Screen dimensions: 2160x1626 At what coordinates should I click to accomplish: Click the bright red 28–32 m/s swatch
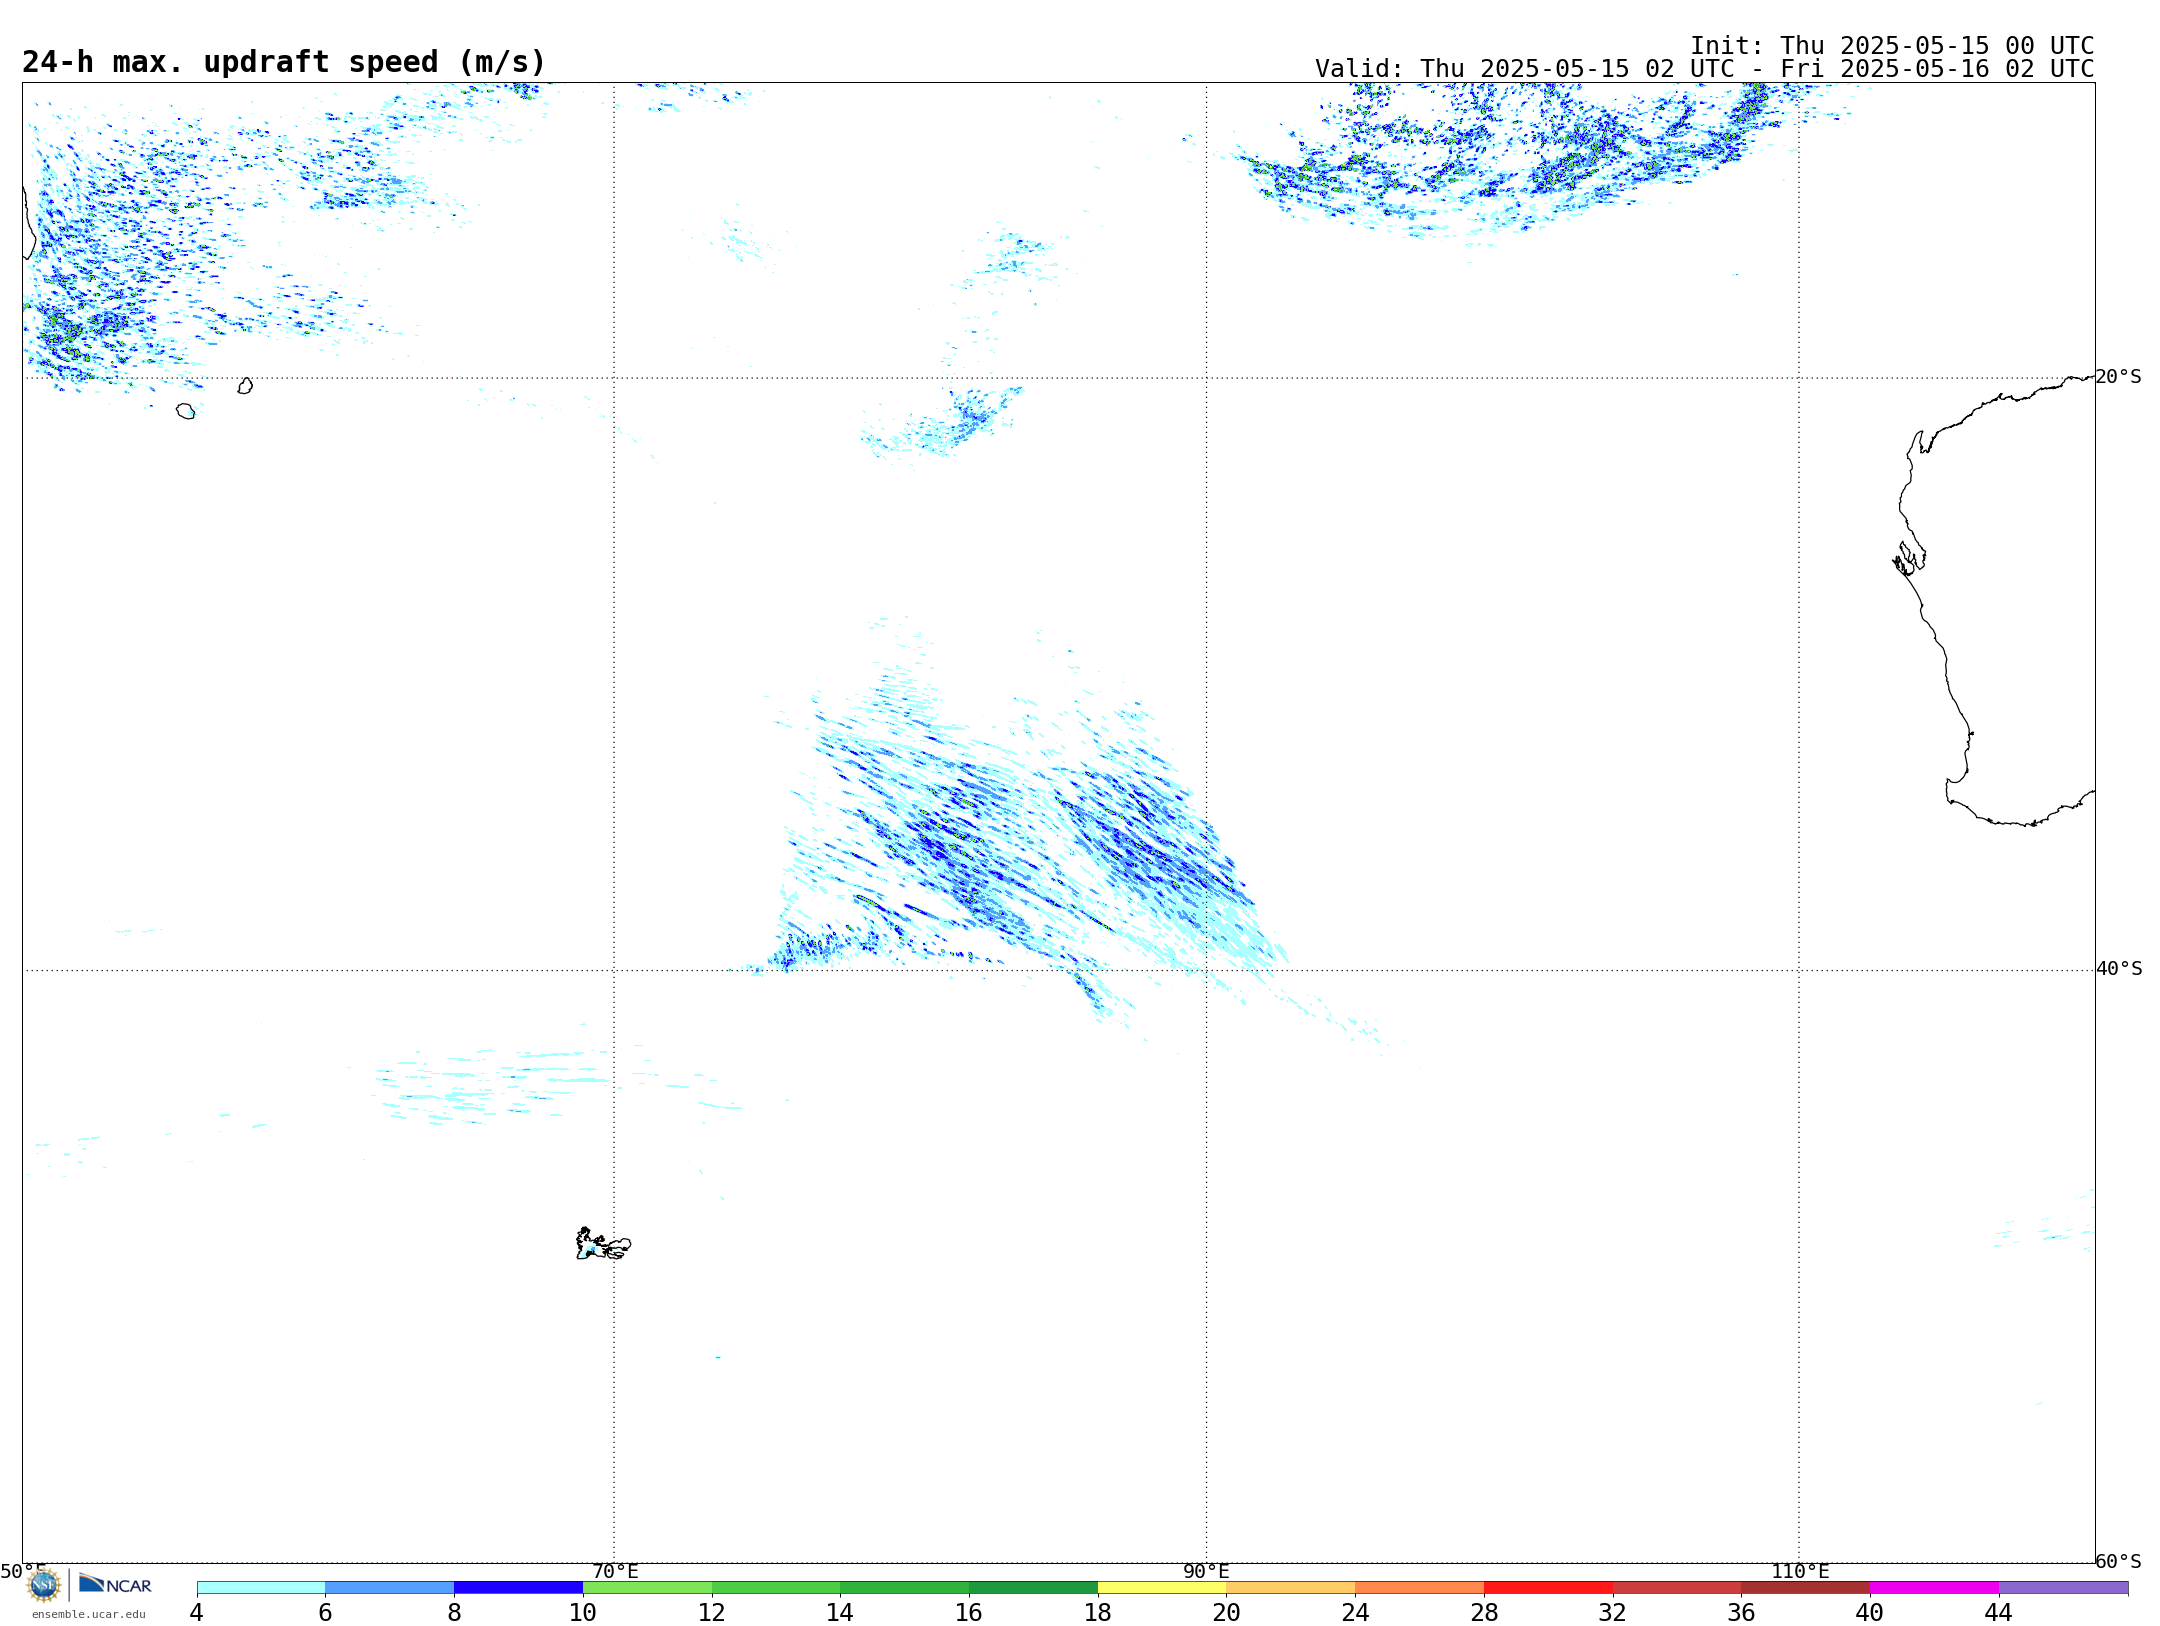(x=1548, y=1587)
